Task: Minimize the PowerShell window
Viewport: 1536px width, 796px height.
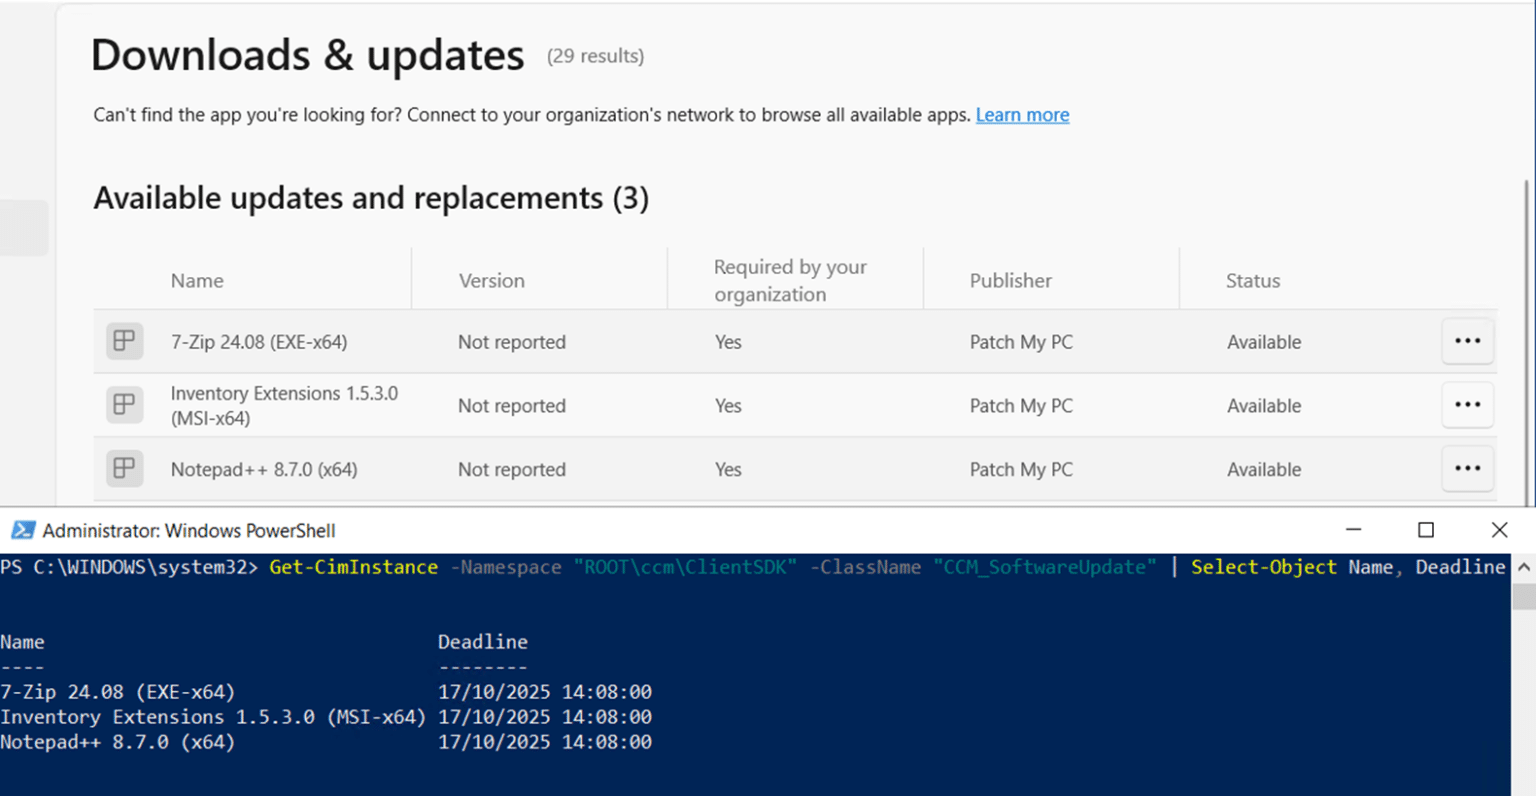Action: (x=1353, y=530)
